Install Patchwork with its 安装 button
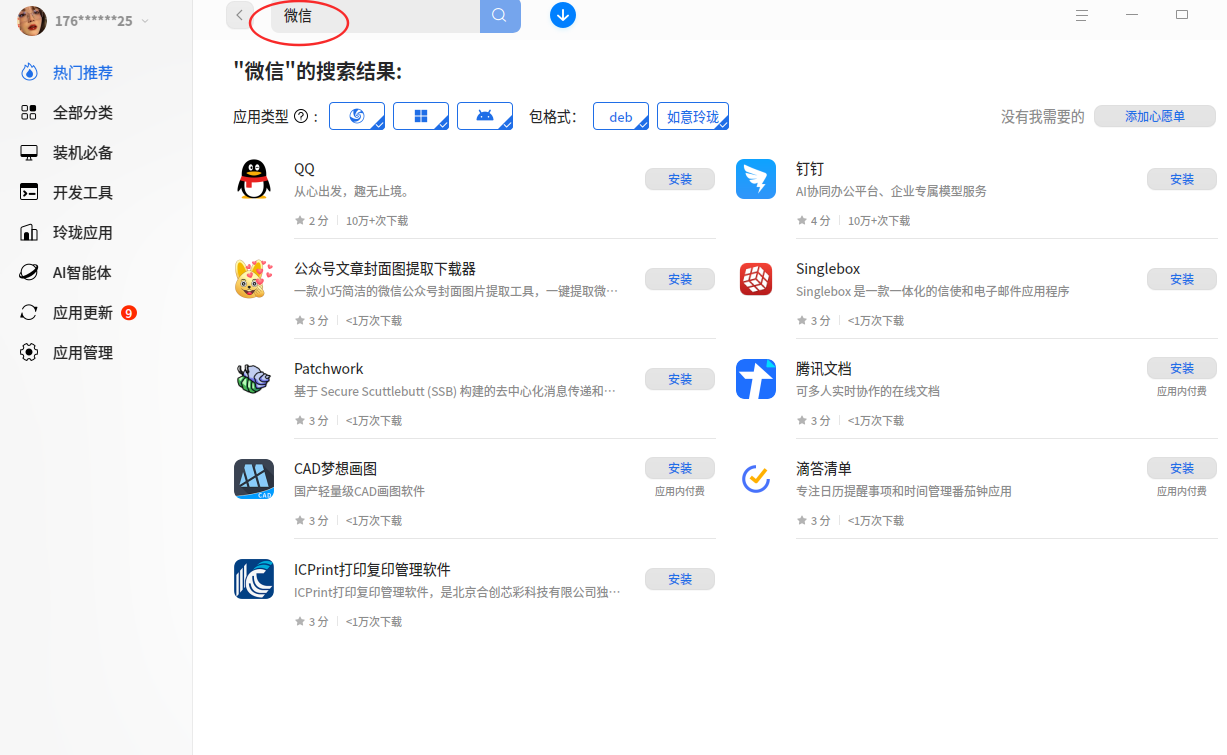The image size is (1227, 755). point(680,379)
